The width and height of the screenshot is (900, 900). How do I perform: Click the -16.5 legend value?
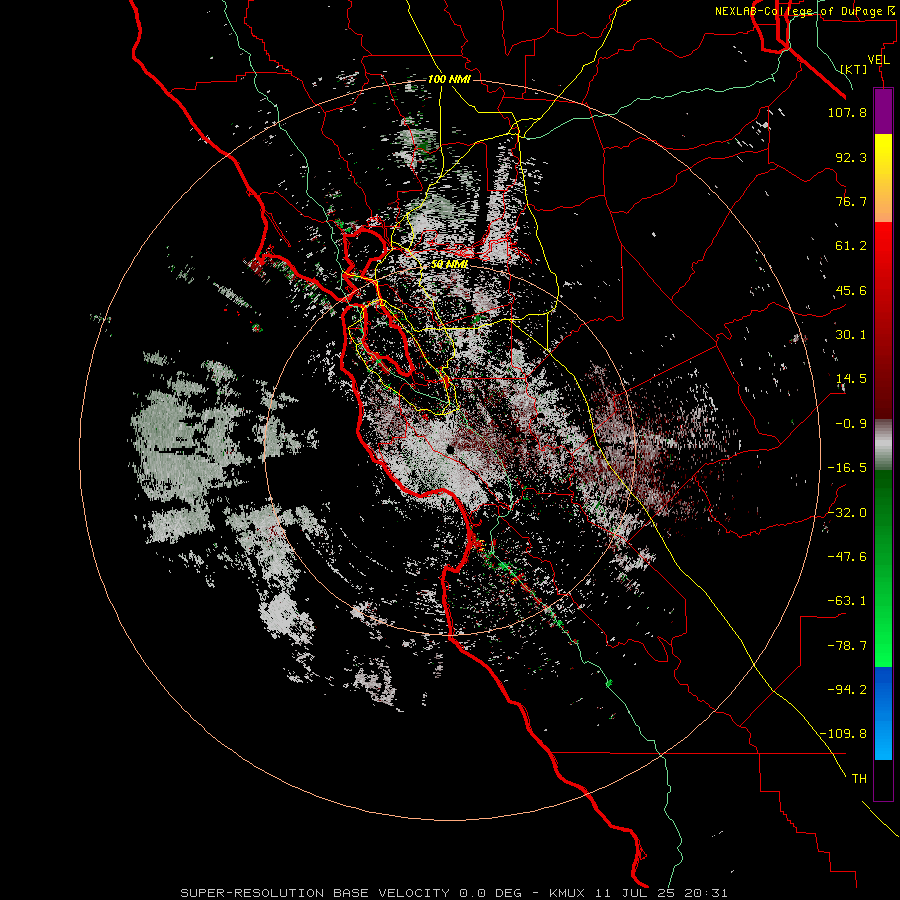pyautogui.click(x=847, y=468)
